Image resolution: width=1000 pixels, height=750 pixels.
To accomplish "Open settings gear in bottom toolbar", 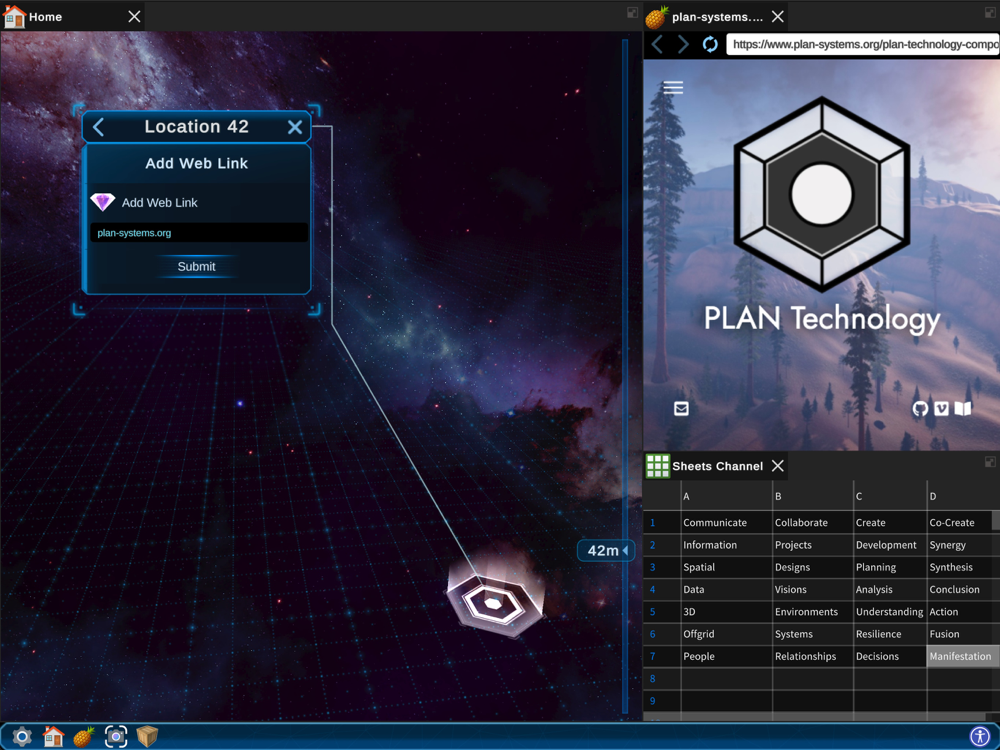I will coord(21,737).
